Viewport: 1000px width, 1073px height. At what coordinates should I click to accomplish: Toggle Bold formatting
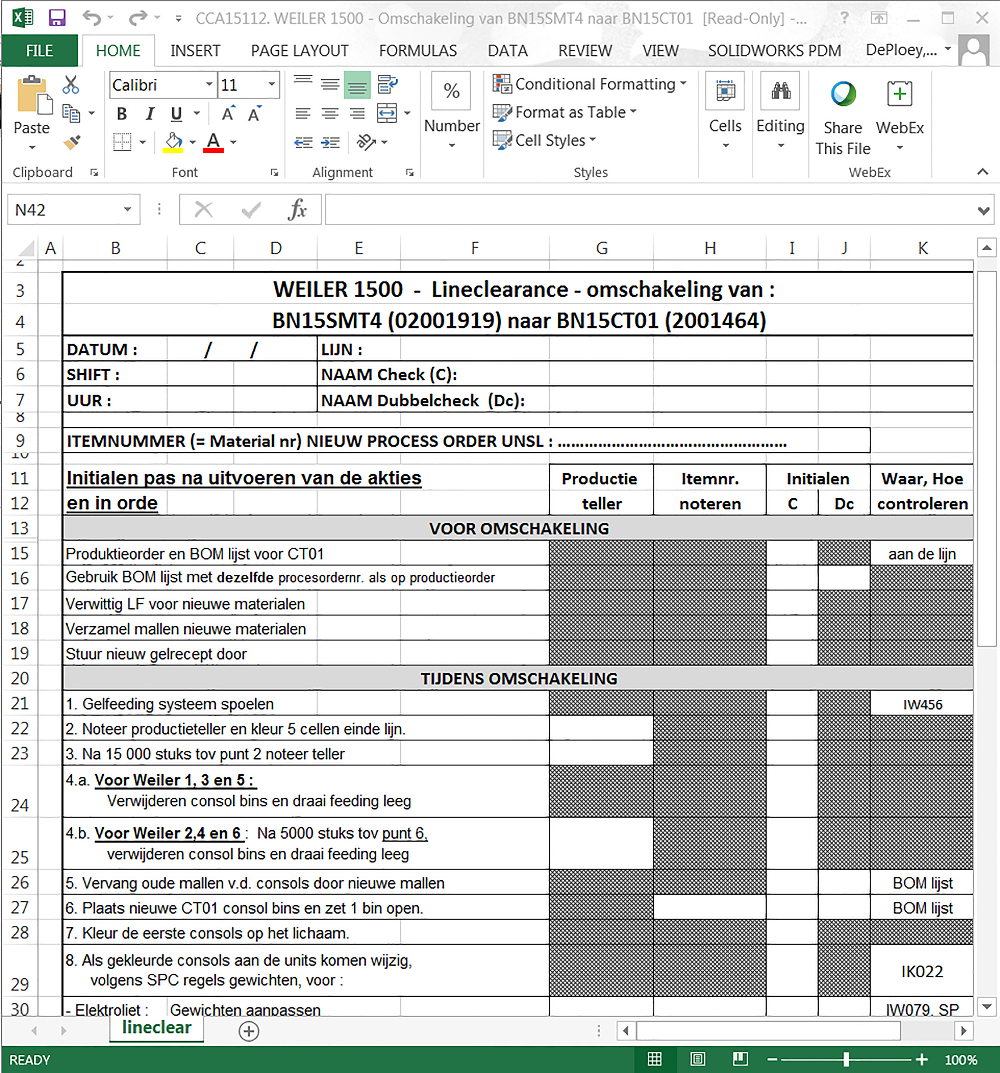(x=122, y=114)
